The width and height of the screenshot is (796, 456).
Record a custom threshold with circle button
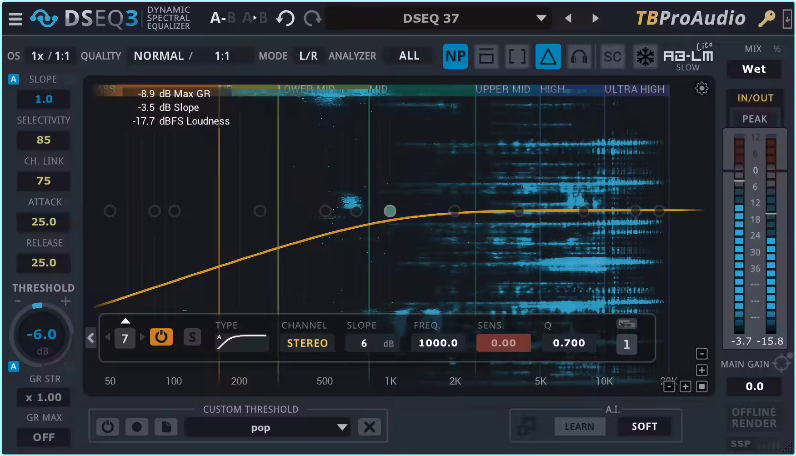(x=137, y=427)
